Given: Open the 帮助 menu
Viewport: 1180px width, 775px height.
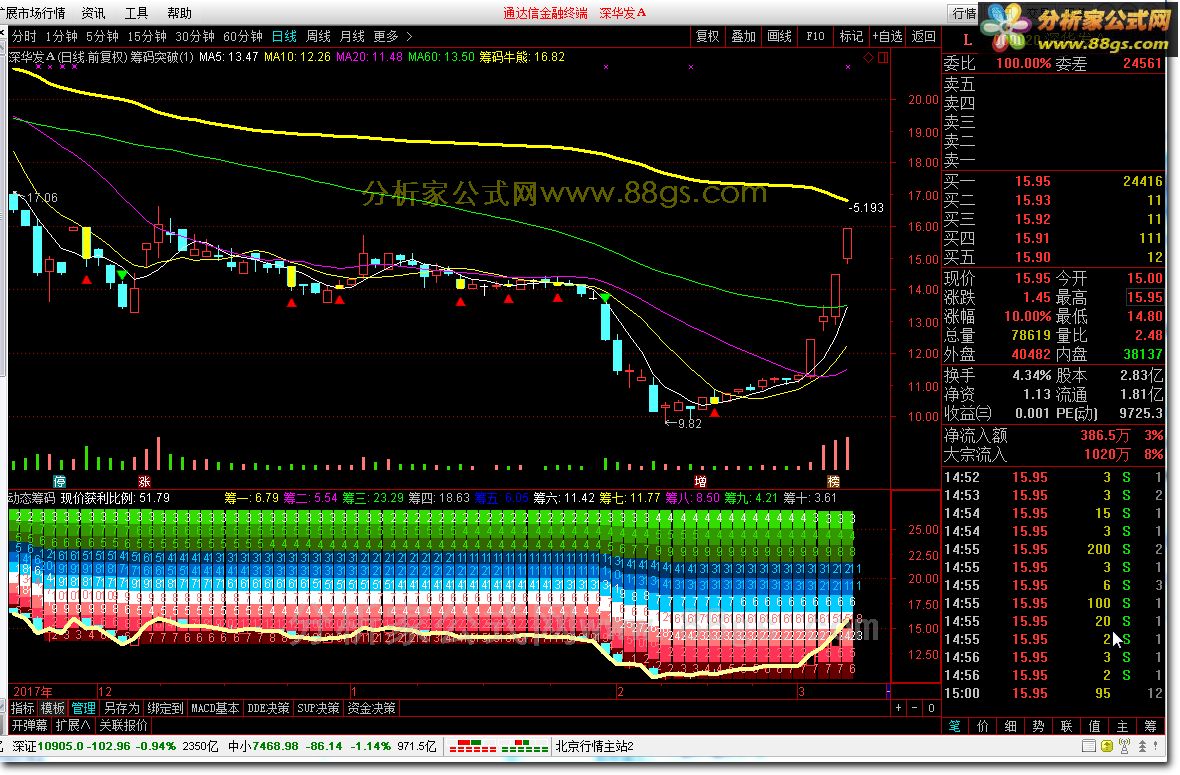Looking at the screenshot, I should click(x=179, y=13).
